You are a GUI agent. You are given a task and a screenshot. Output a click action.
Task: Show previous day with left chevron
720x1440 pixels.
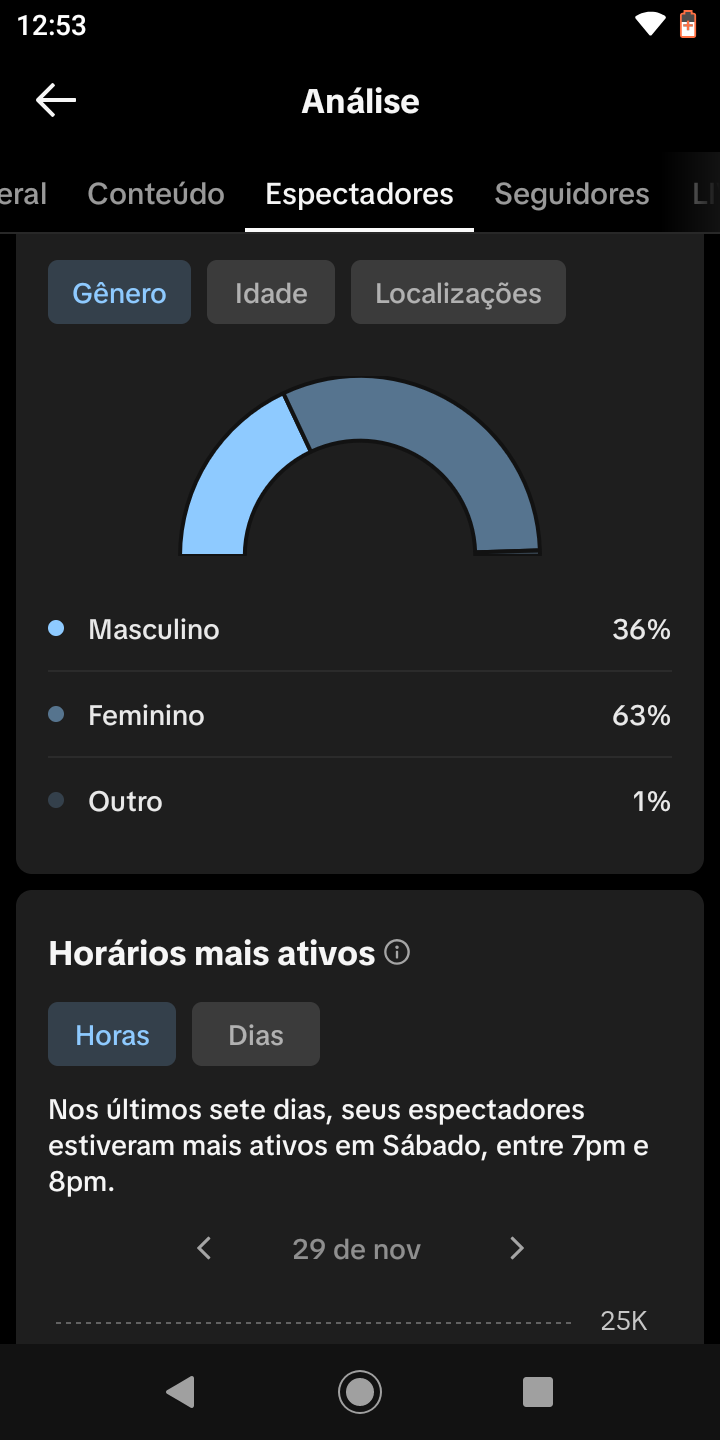[204, 1248]
